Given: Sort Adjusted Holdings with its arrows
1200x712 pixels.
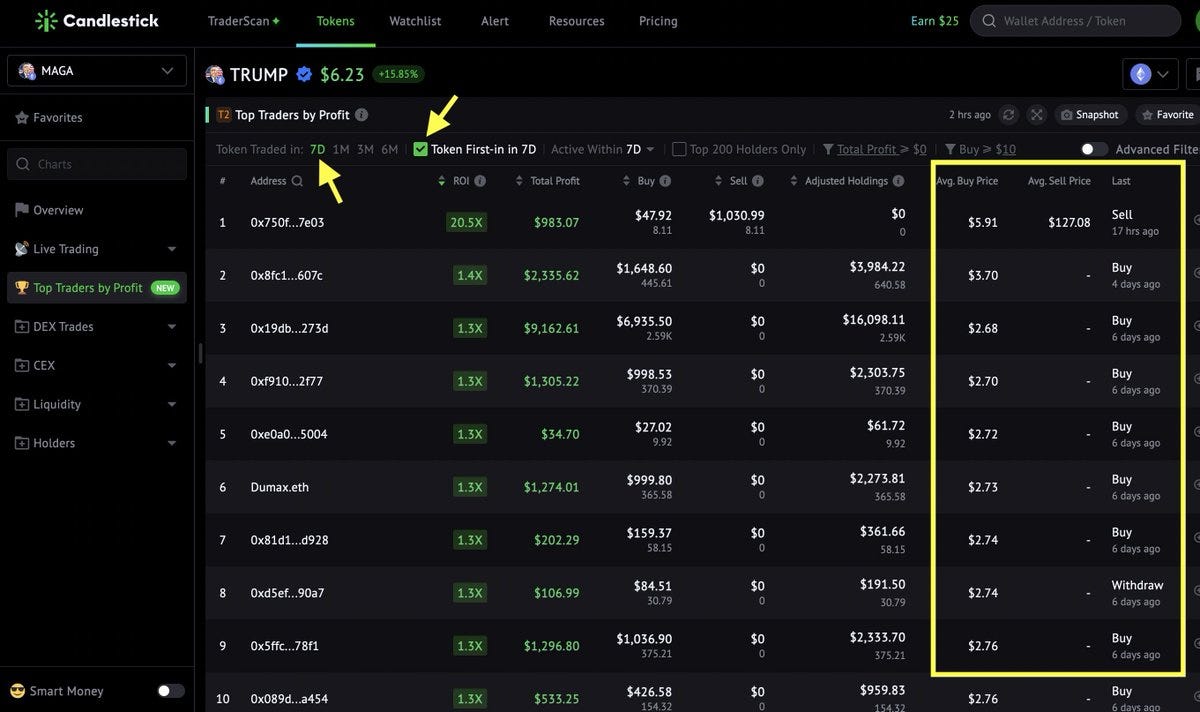Looking at the screenshot, I should [794, 181].
